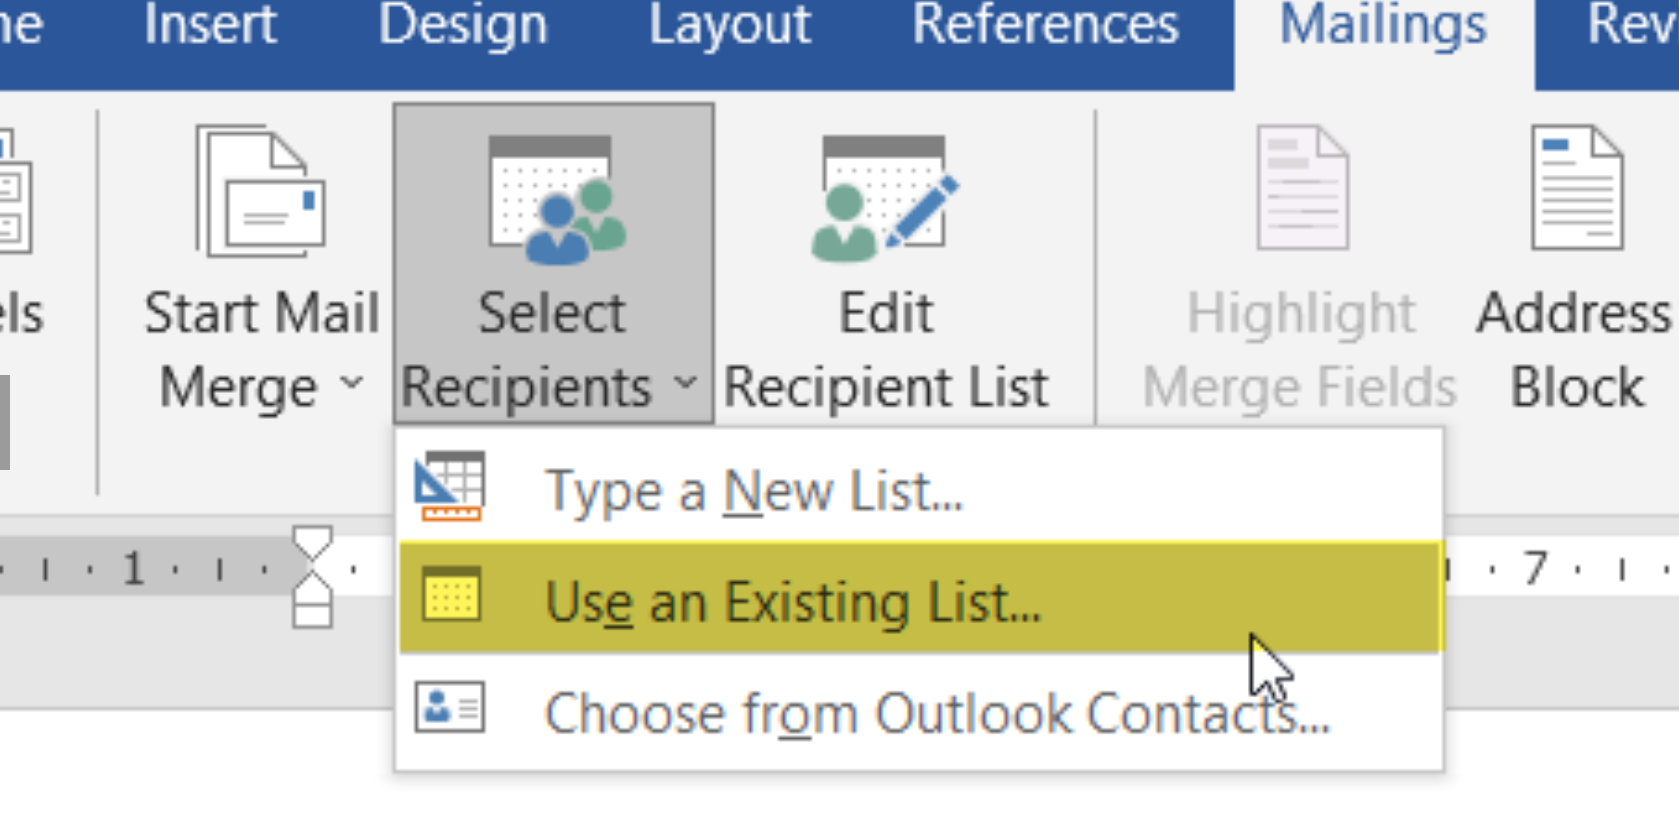
Task: Click the ruler at the 7 mark
Action: 1535,570
